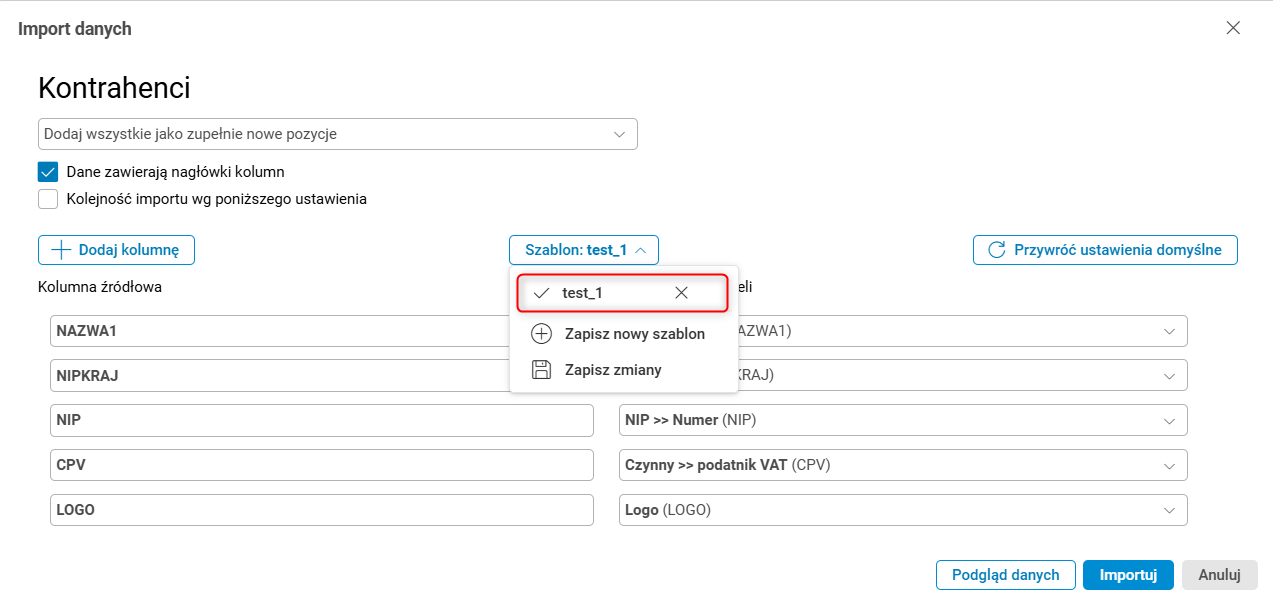The width and height of the screenshot is (1273, 601).
Task: Close the Import danych dialog
Action: click(1233, 28)
